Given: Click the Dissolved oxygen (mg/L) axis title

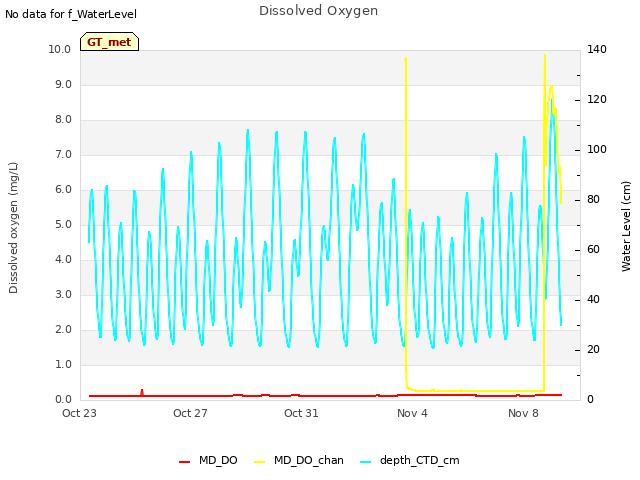Looking at the screenshot, I should point(13,228).
